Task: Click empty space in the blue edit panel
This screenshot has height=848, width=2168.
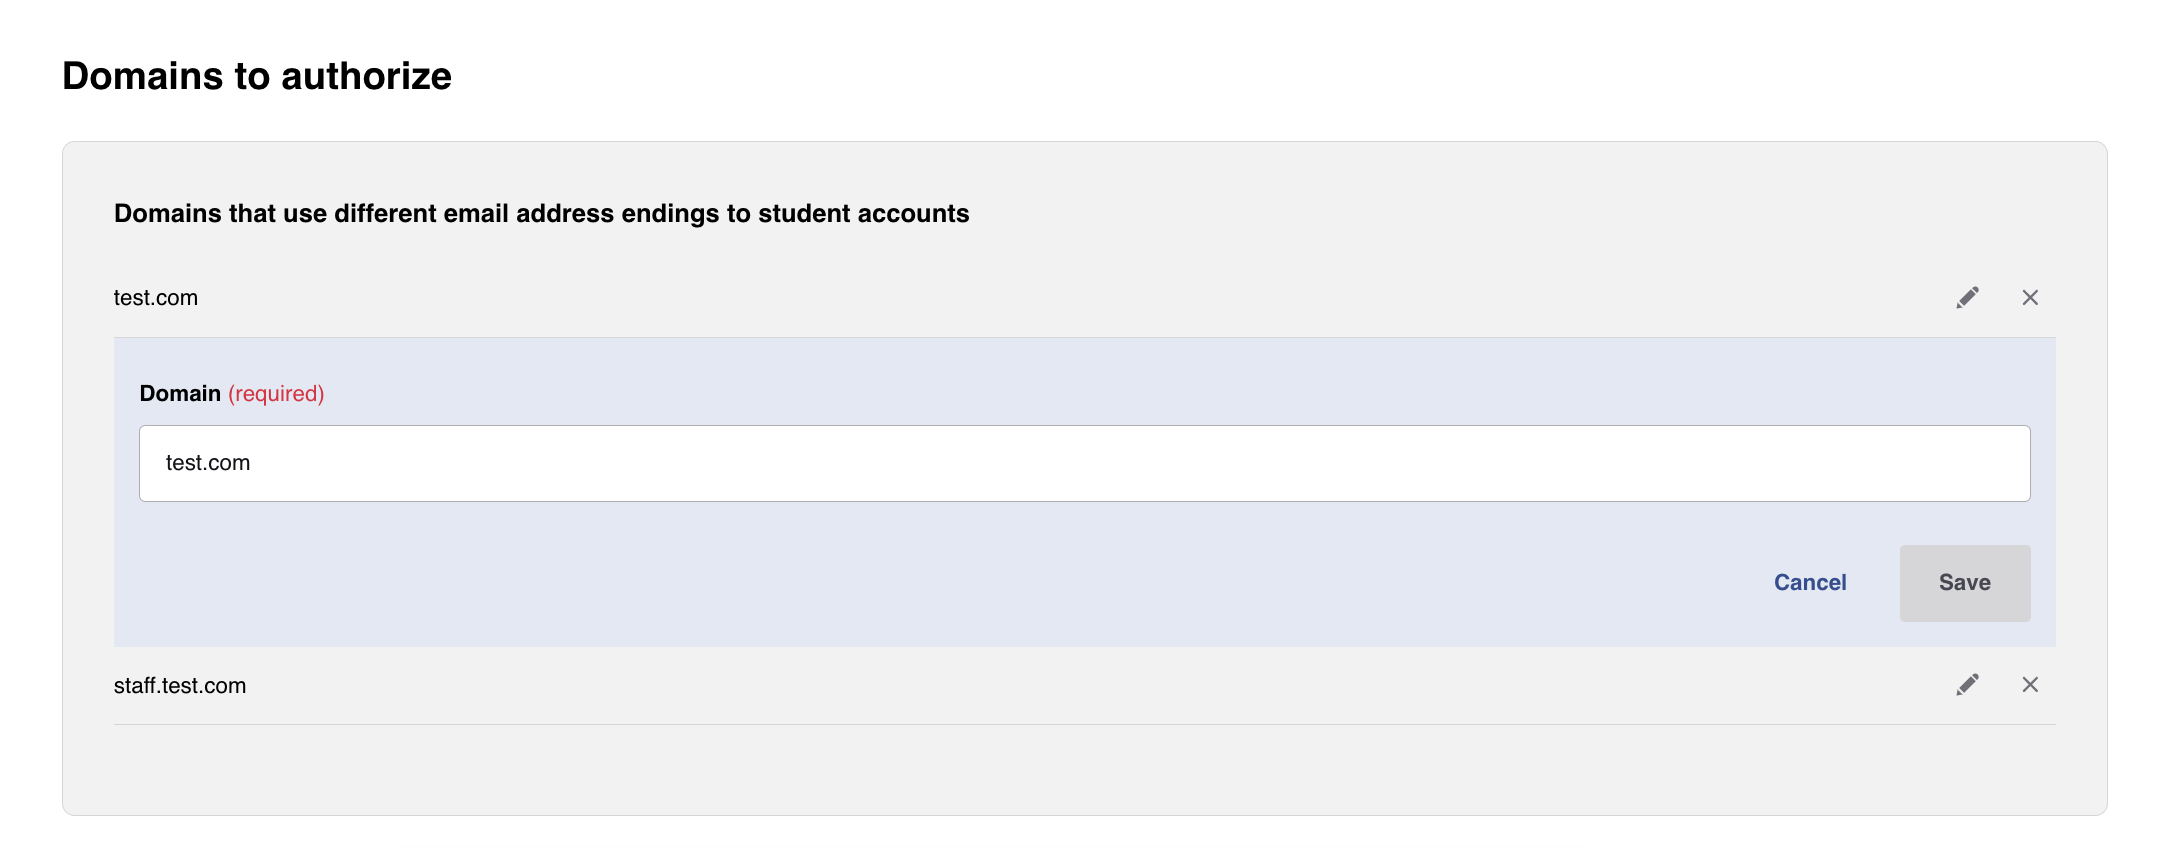Action: click(x=900, y=580)
